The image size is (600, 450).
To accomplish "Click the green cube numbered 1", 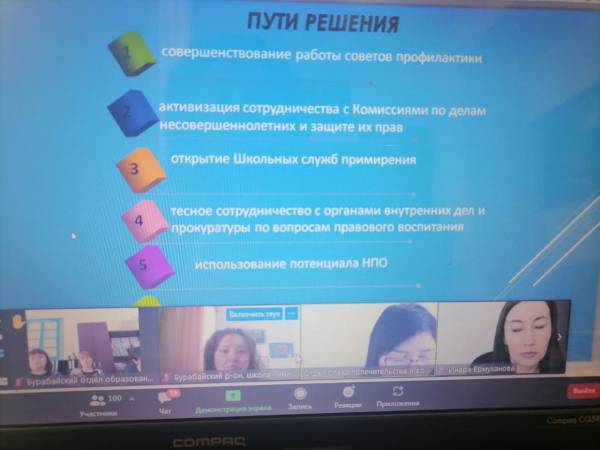I will tap(132, 54).
